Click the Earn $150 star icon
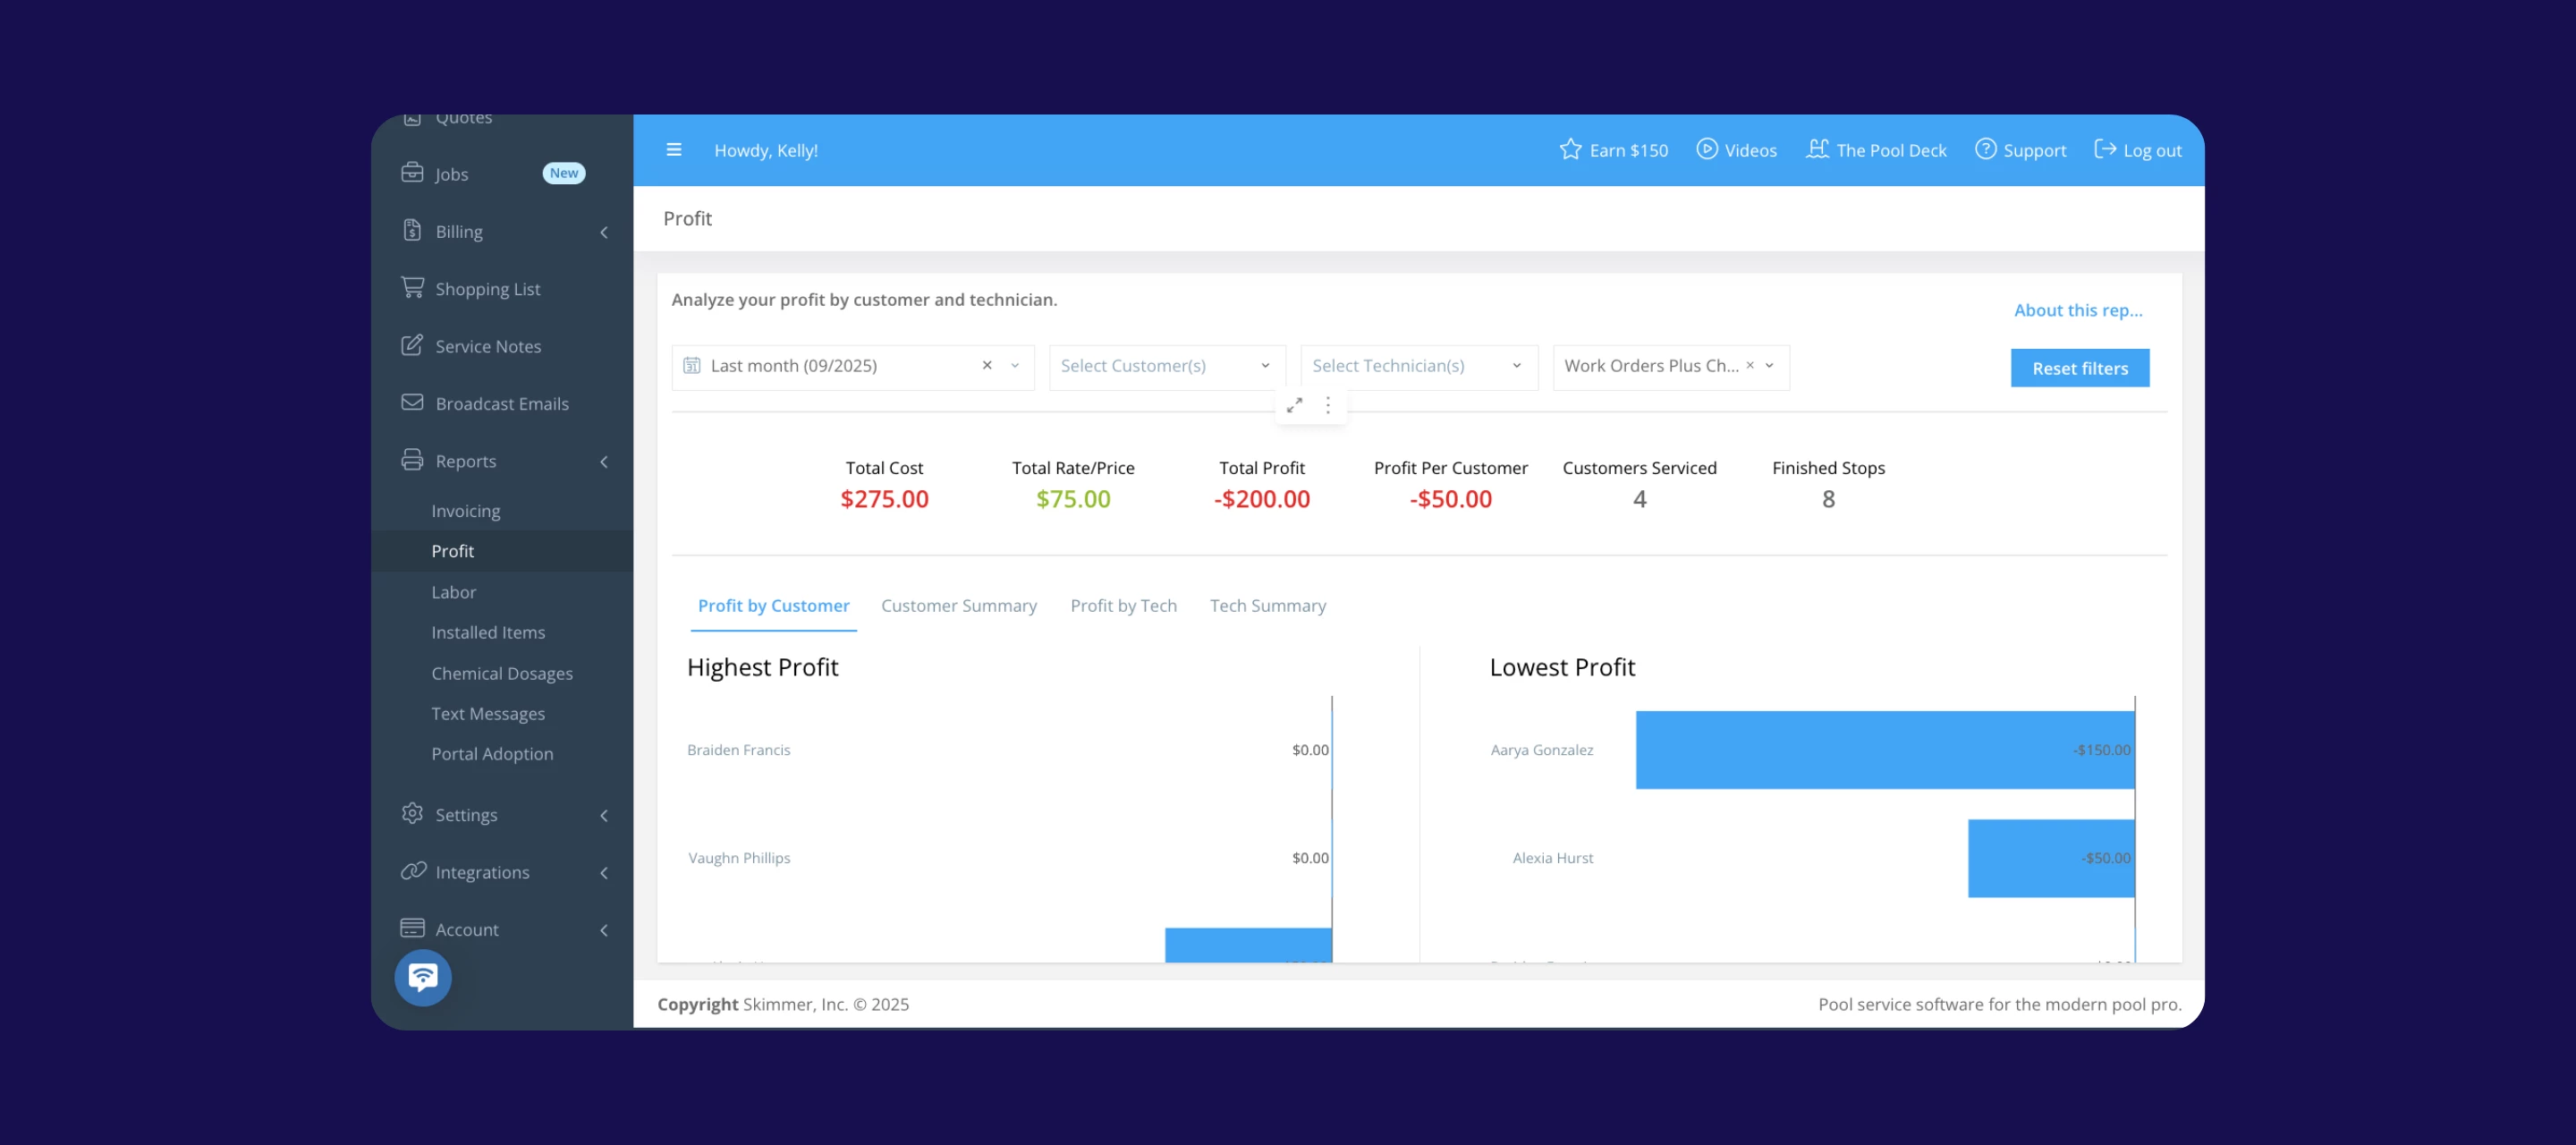The height and width of the screenshot is (1145, 2576). pyautogui.click(x=1570, y=150)
